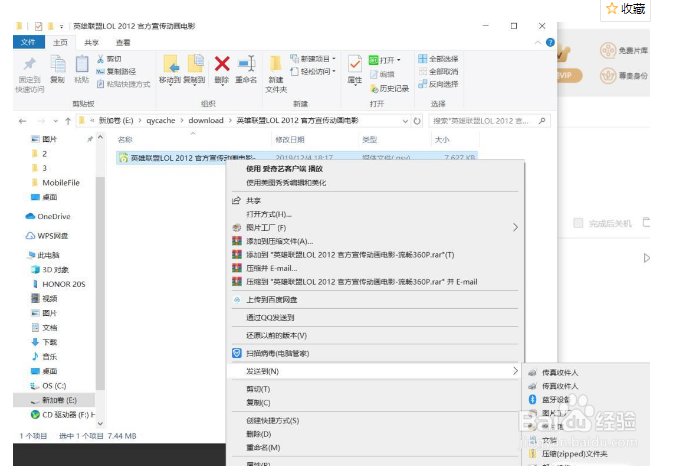The height and width of the screenshot is (466, 676).
Task: Click Invert selection (反向选择) in ribbon
Action: click(438, 84)
